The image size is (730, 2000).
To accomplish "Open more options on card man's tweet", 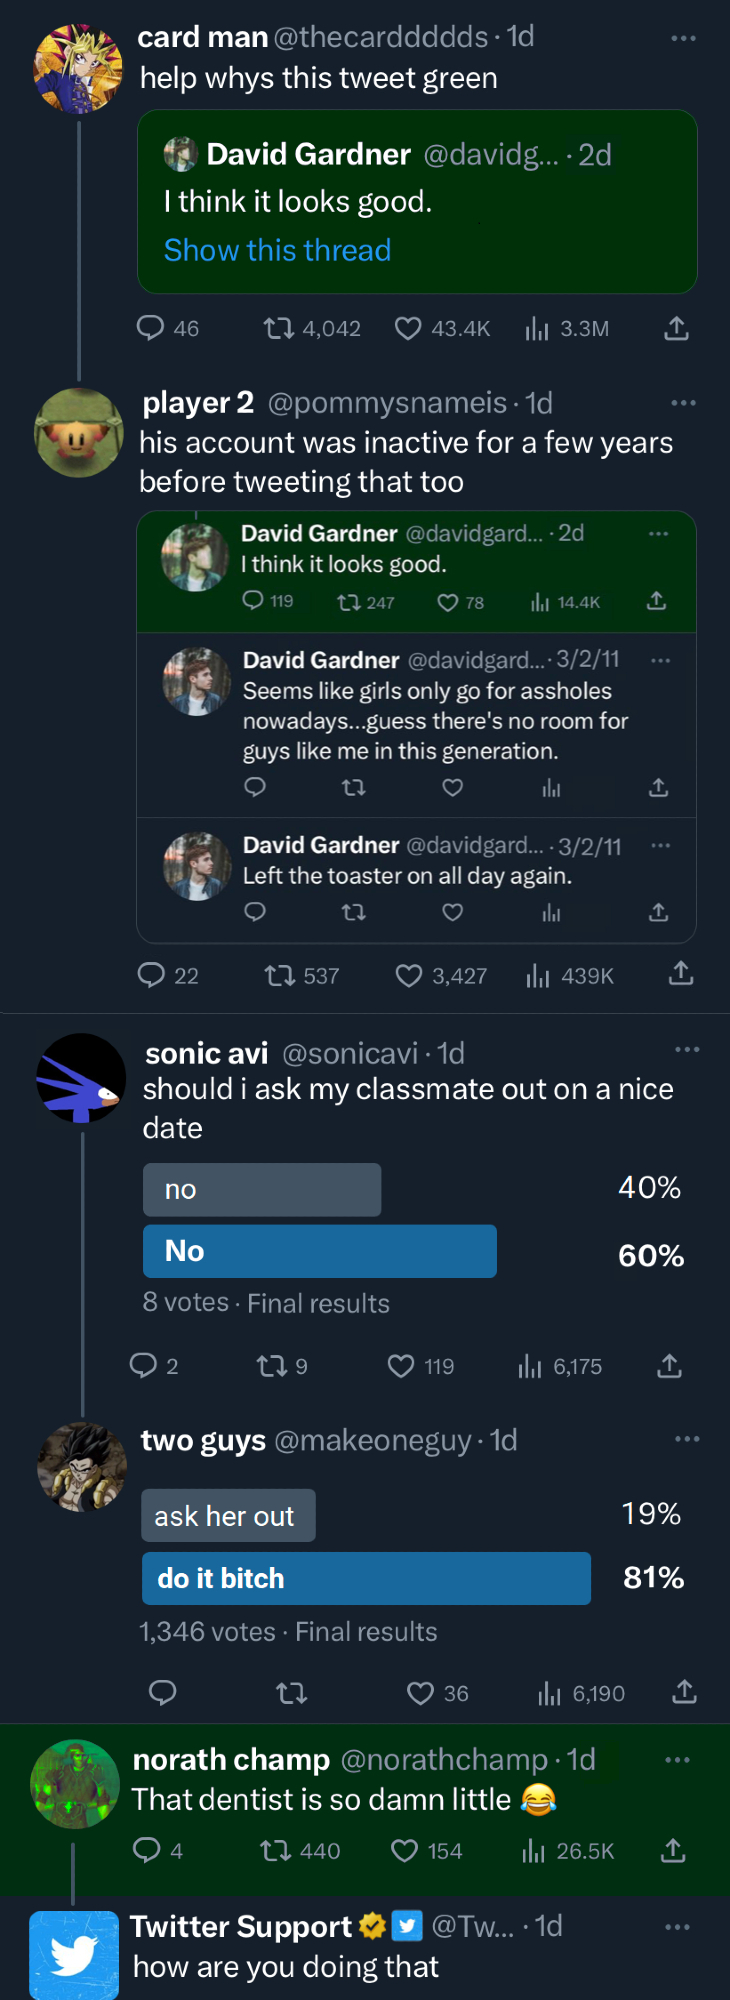I will click(x=683, y=38).
